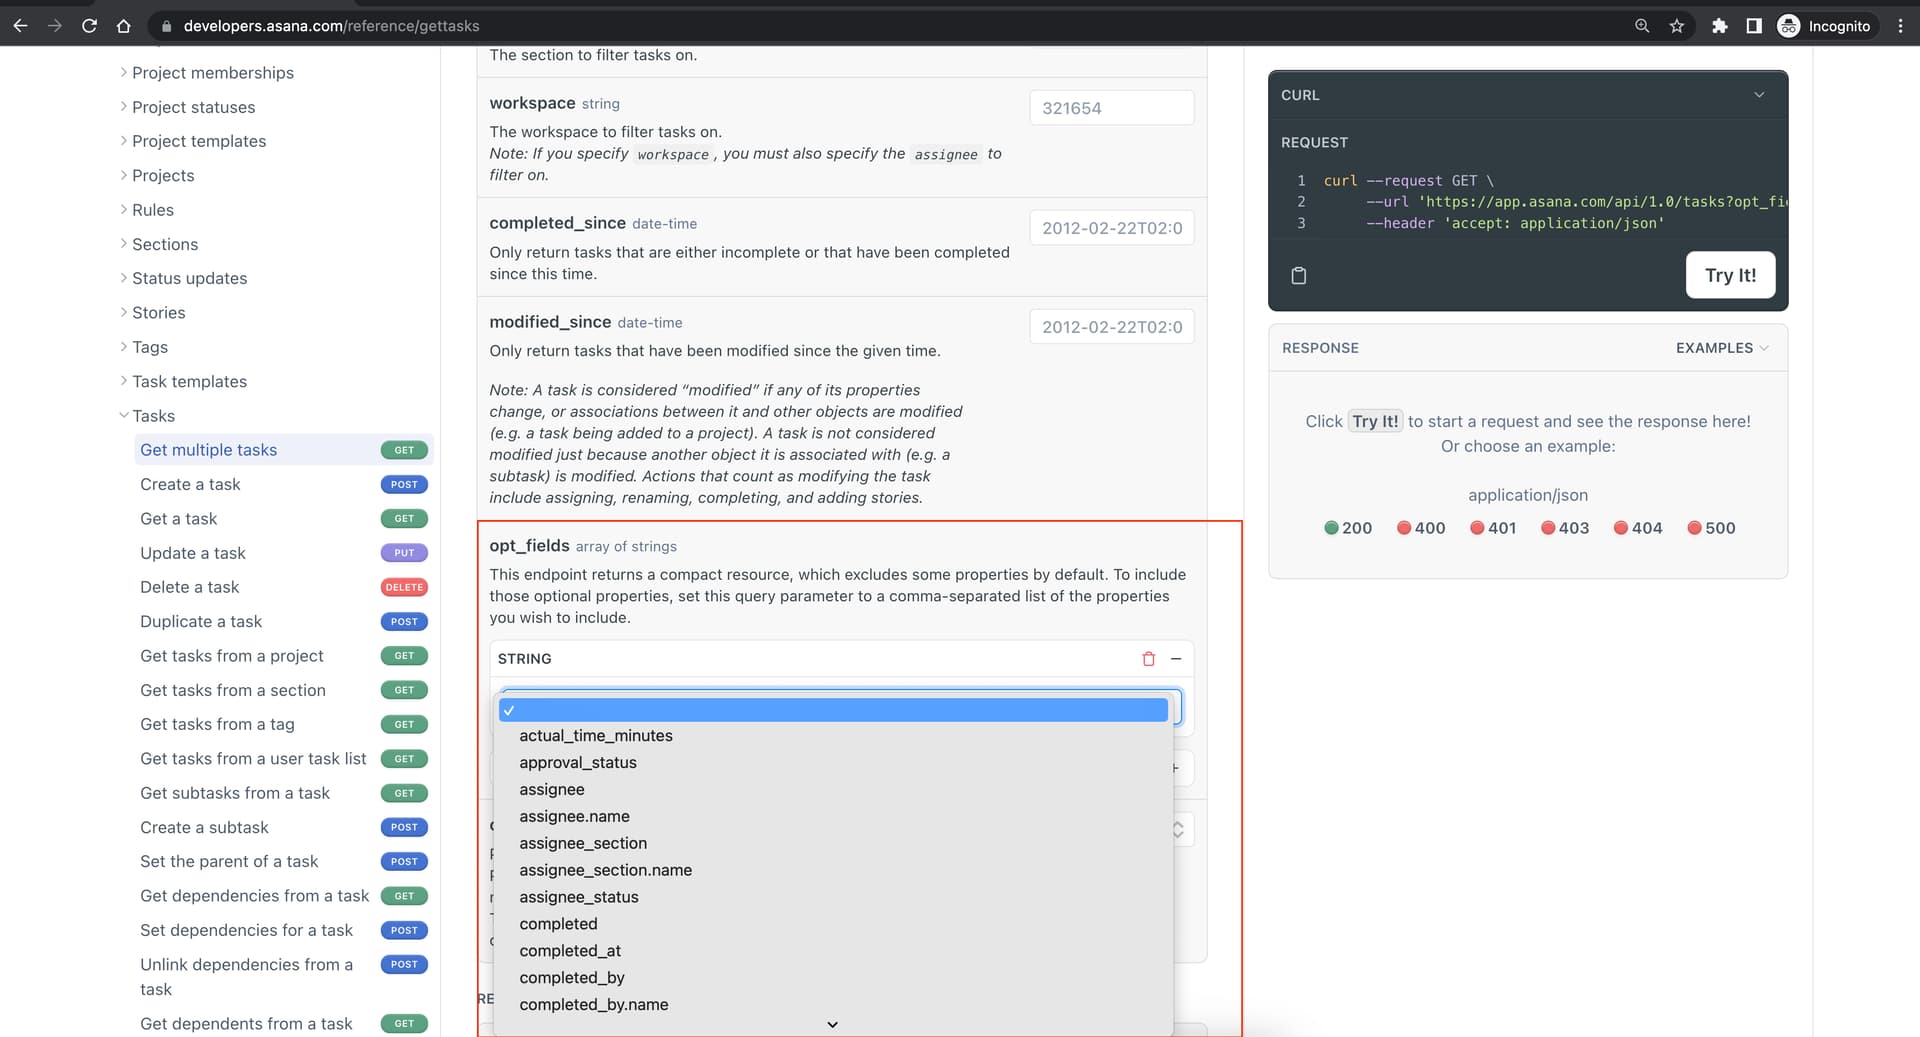This screenshot has height=1037, width=1920.
Task: Delete the opt_fields string using trash icon
Action: coord(1147,658)
